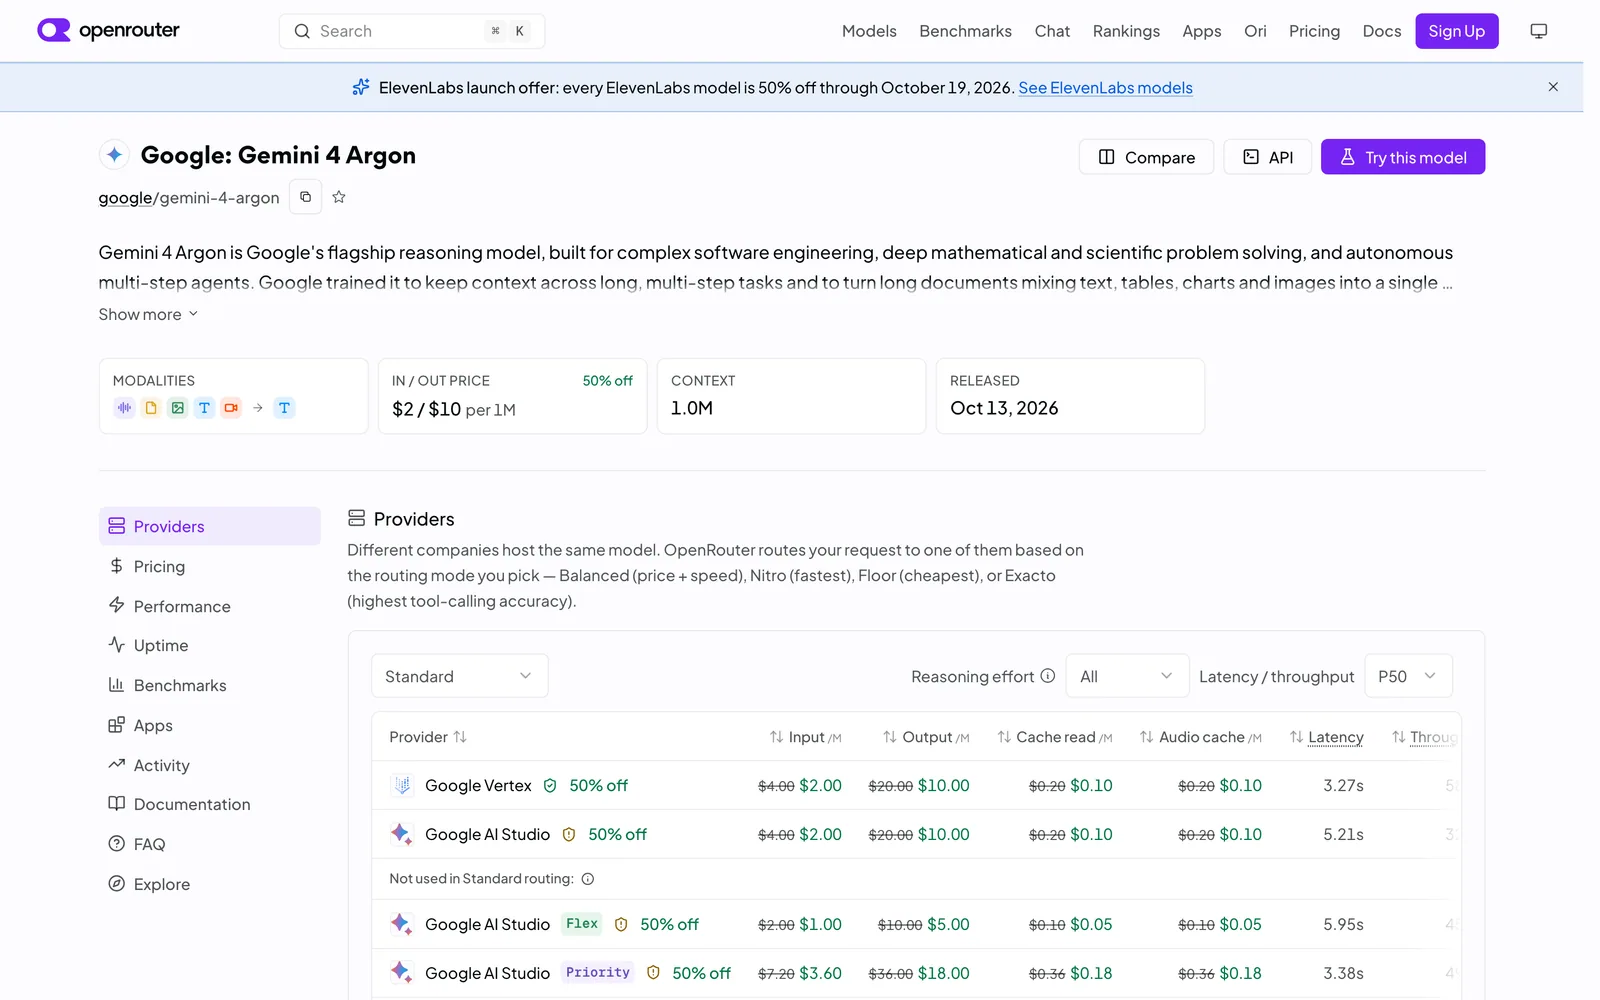The height and width of the screenshot is (1000, 1600).
Task: Sort table by Input price
Action: pos(805,737)
